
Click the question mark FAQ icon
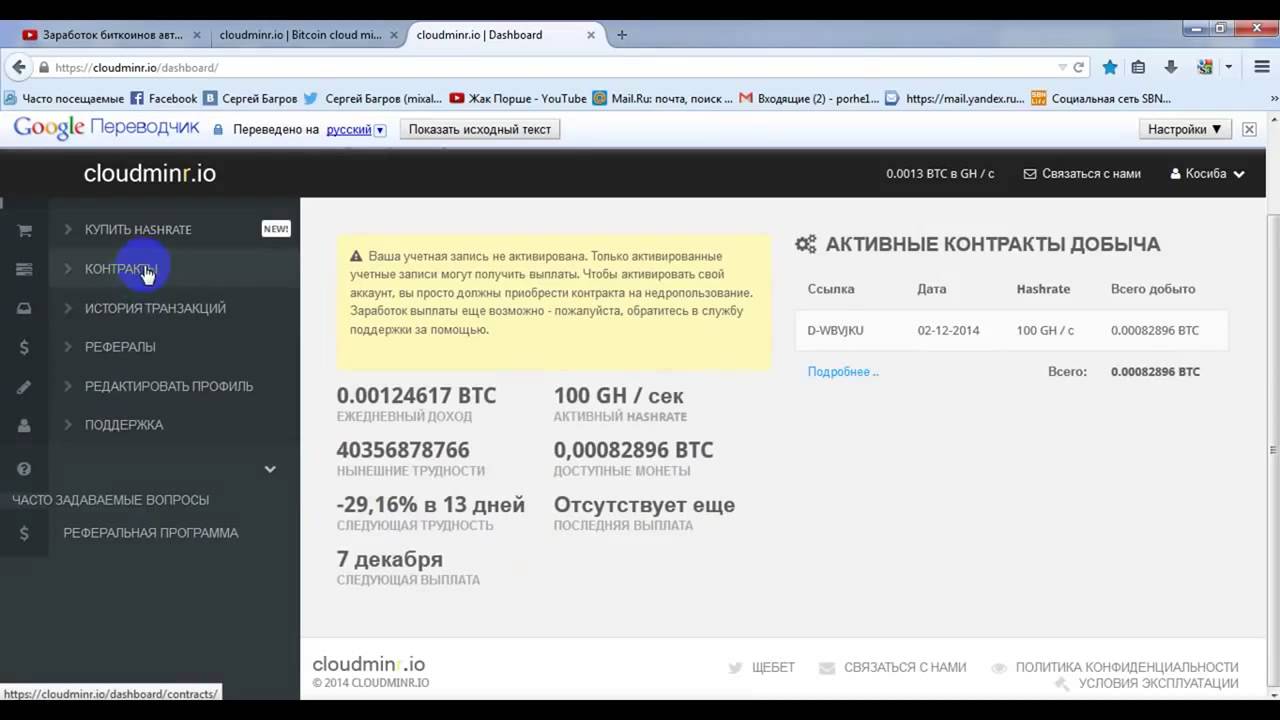pyautogui.click(x=24, y=469)
